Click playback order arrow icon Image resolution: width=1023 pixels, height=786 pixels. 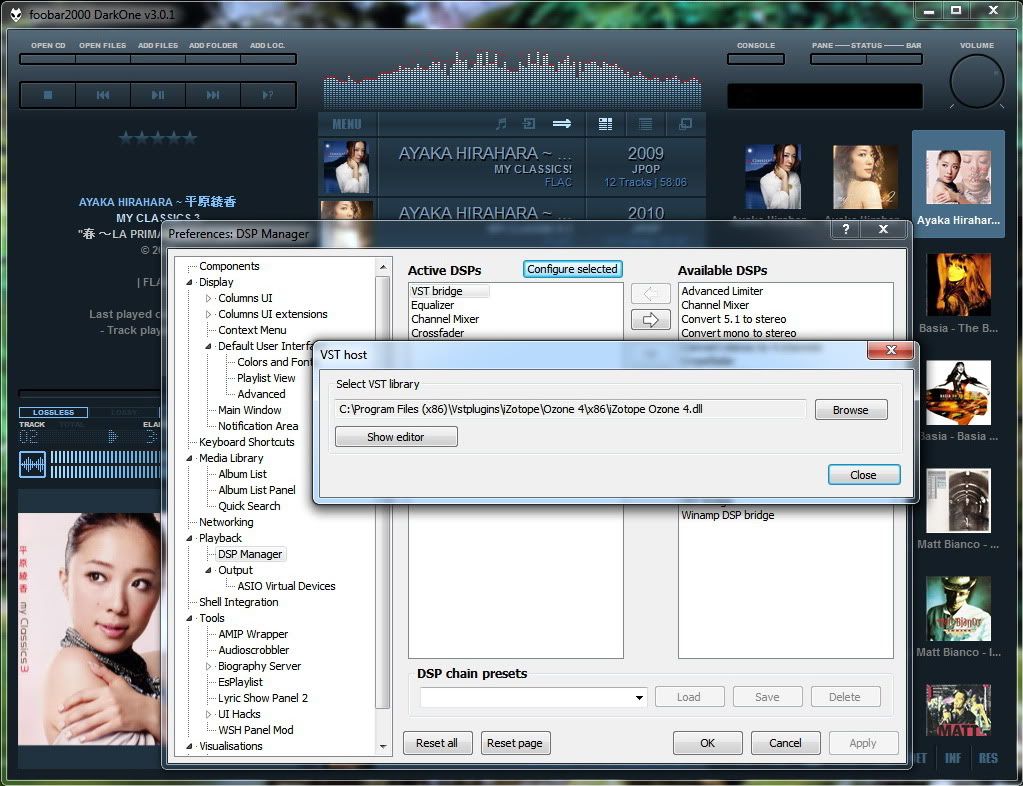562,123
